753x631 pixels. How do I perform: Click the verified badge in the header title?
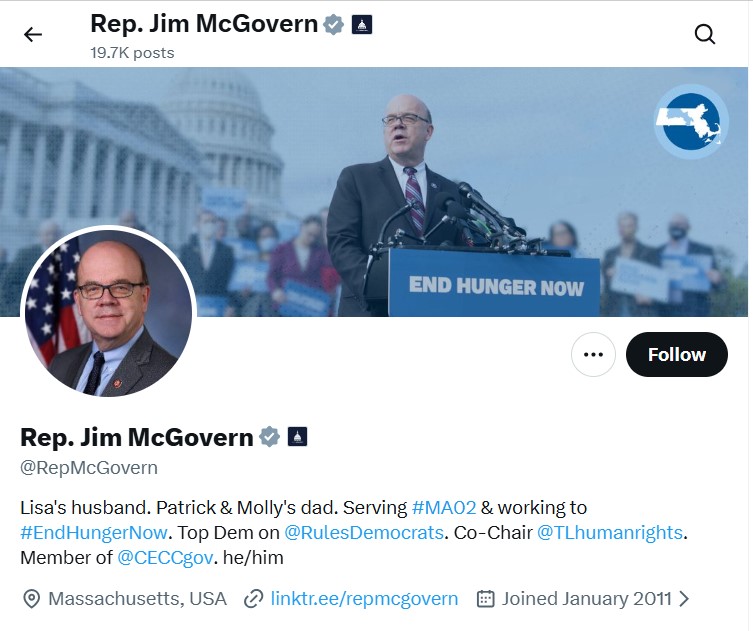(333, 24)
